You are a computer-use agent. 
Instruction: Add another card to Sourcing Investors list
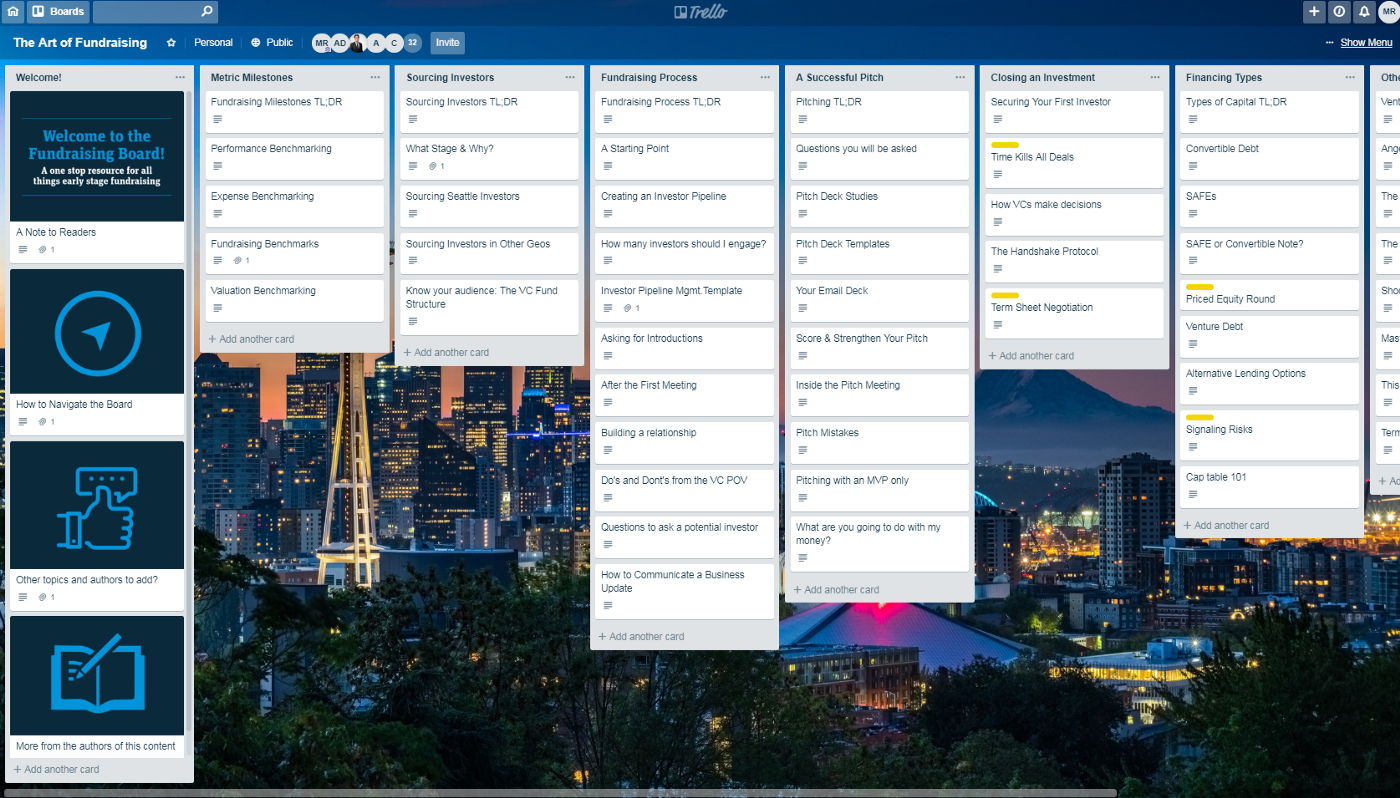tap(451, 352)
